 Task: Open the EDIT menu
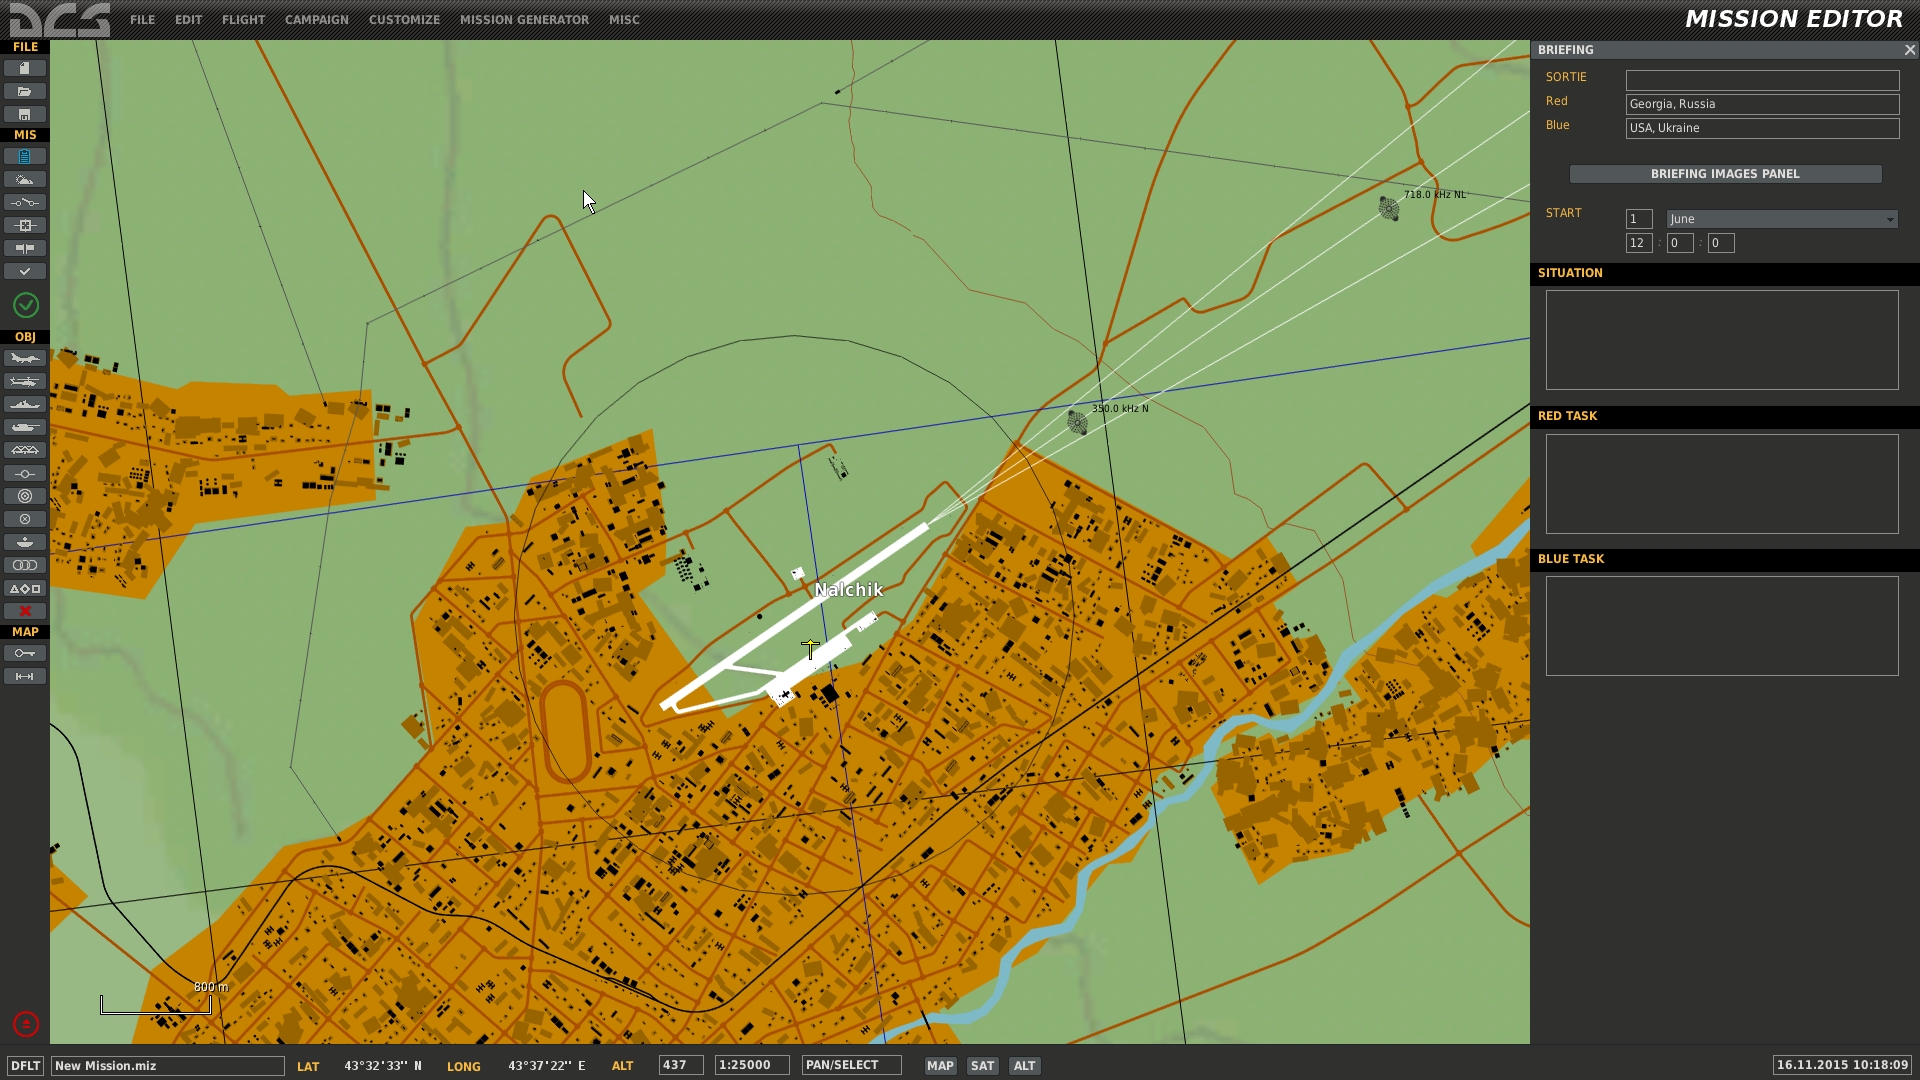(x=188, y=19)
